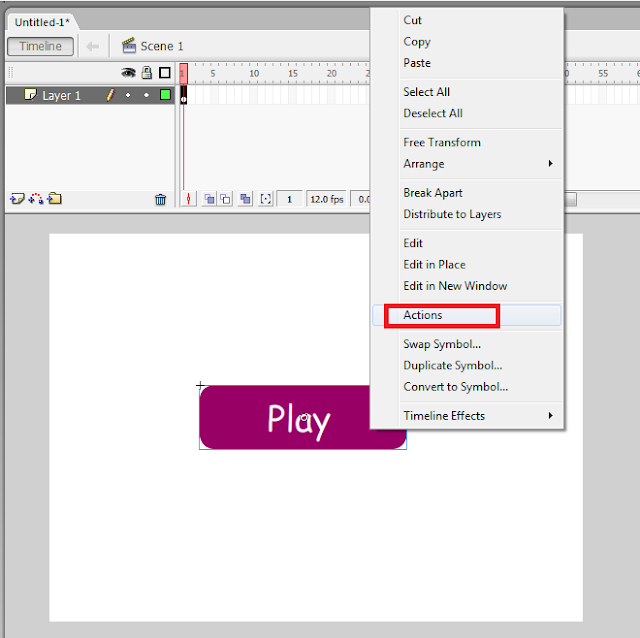Click the Scene 1 label

pyautogui.click(x=162, y=46)
